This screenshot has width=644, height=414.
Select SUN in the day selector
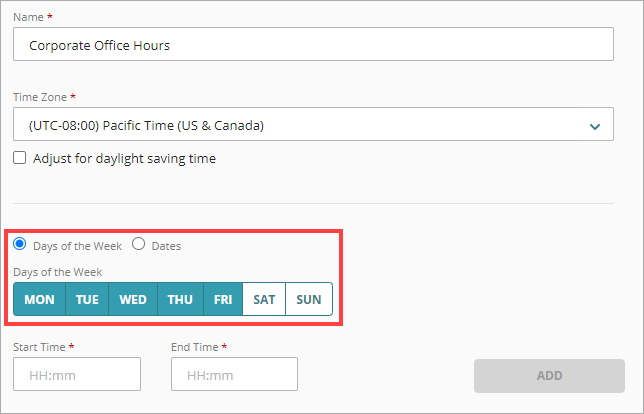[x=308, y=300]
